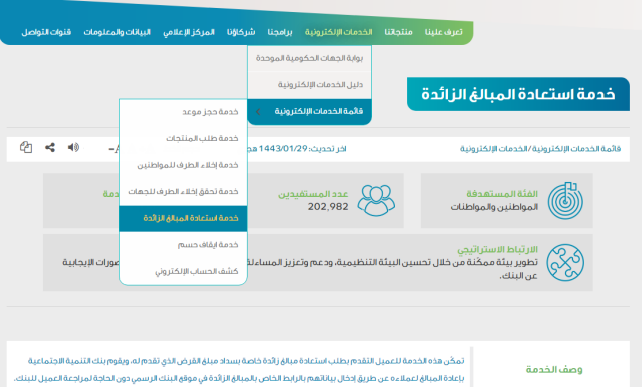This screenshot has height=387, width=642.
Task: Decrease font size with the A- control
Action: tap(114, 149)
